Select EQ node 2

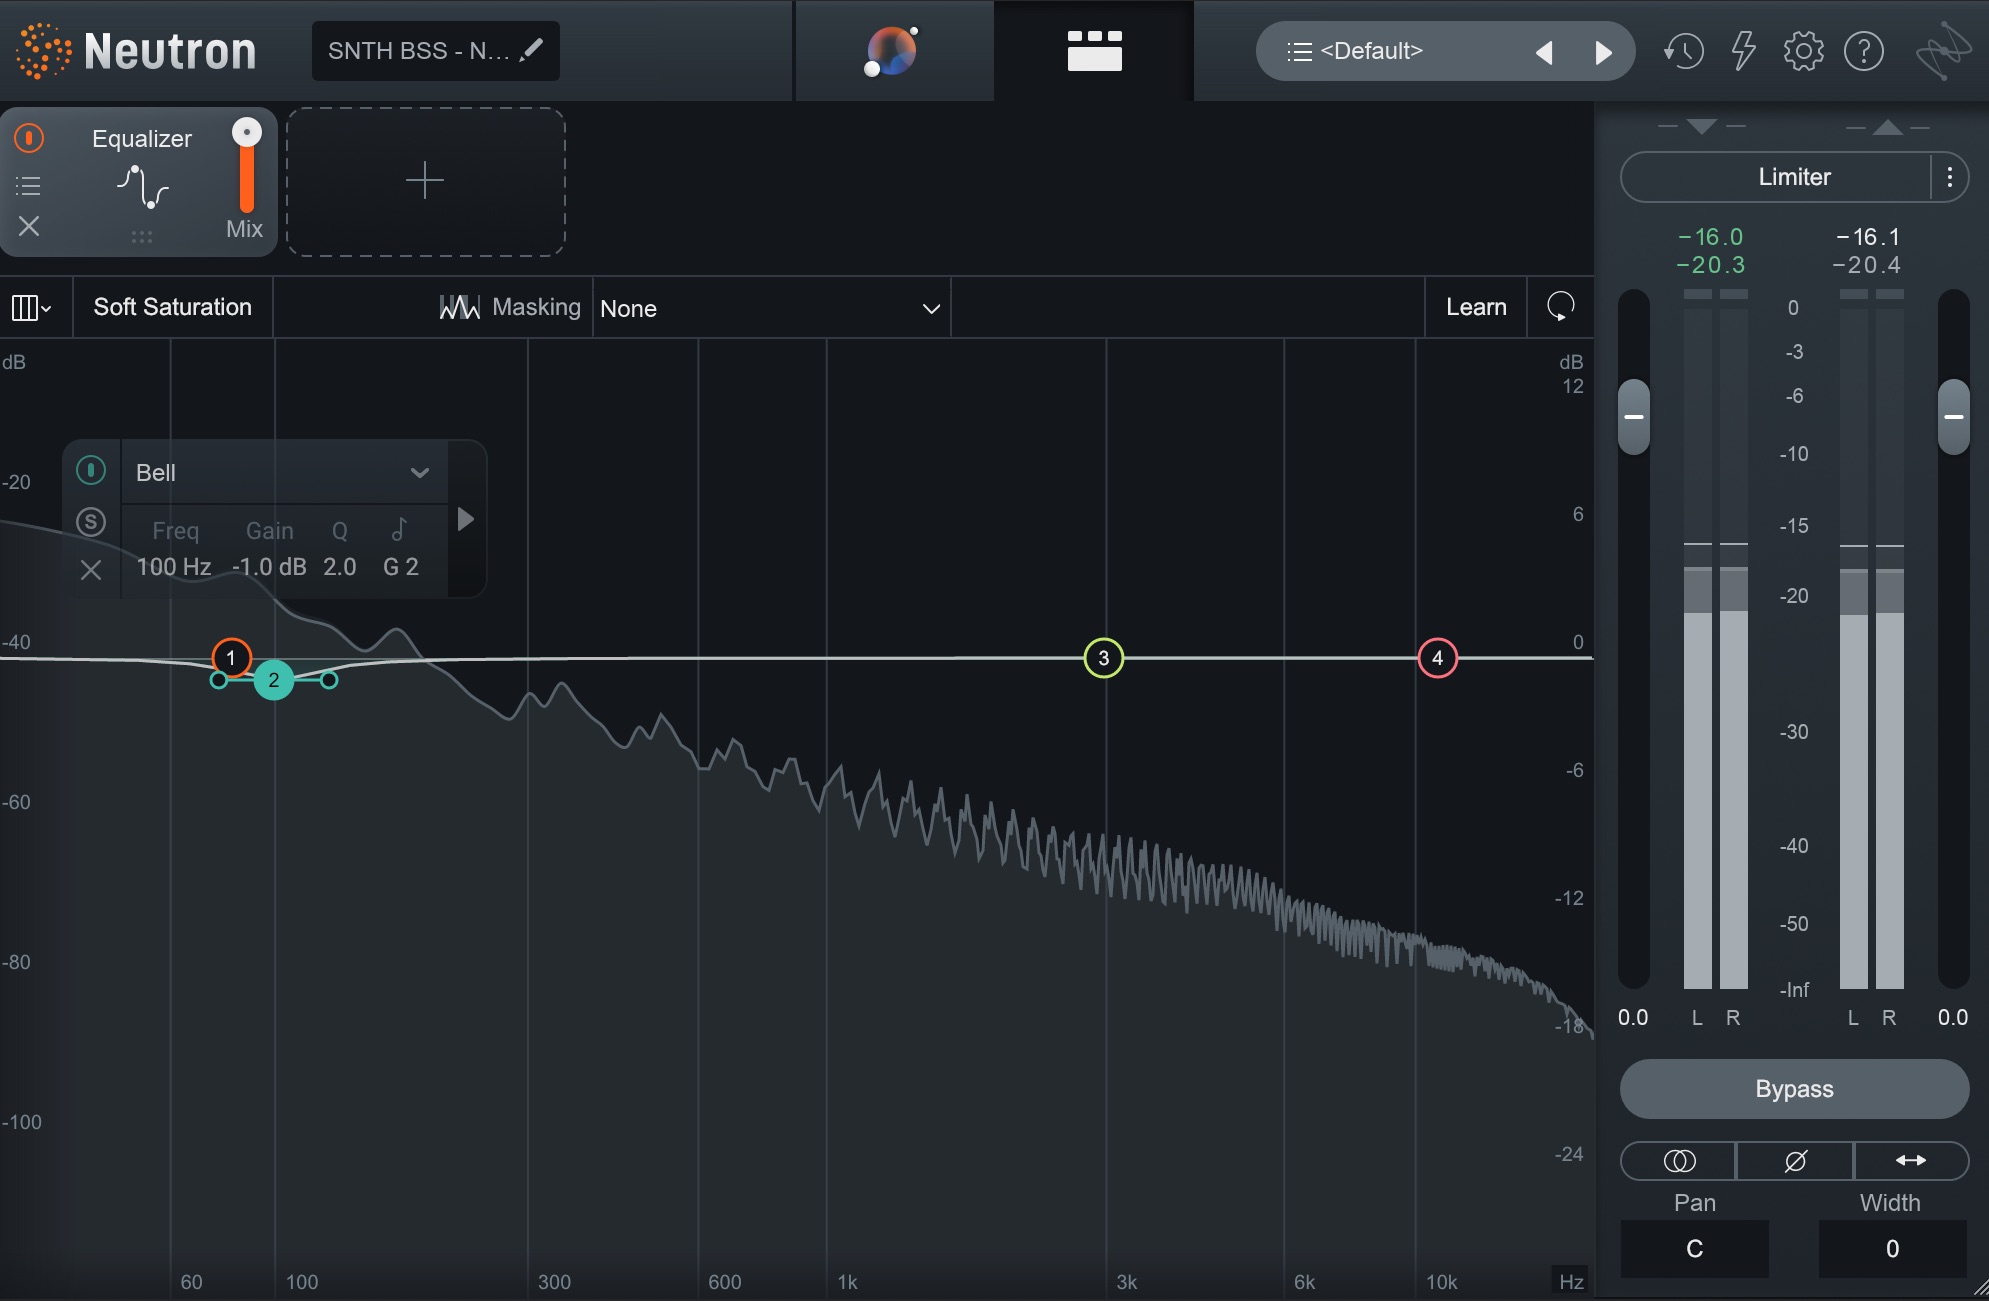tap(273, 680)
